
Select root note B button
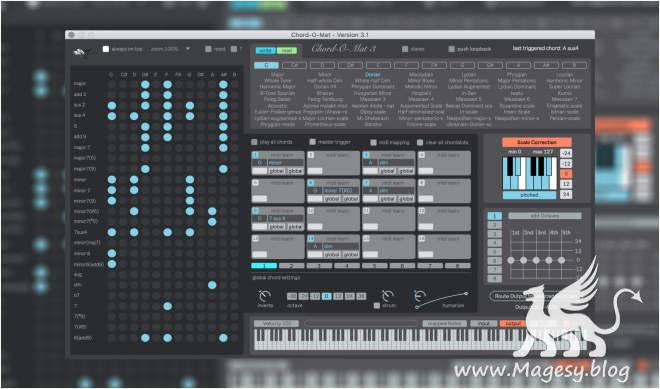(x=574, y=65)
